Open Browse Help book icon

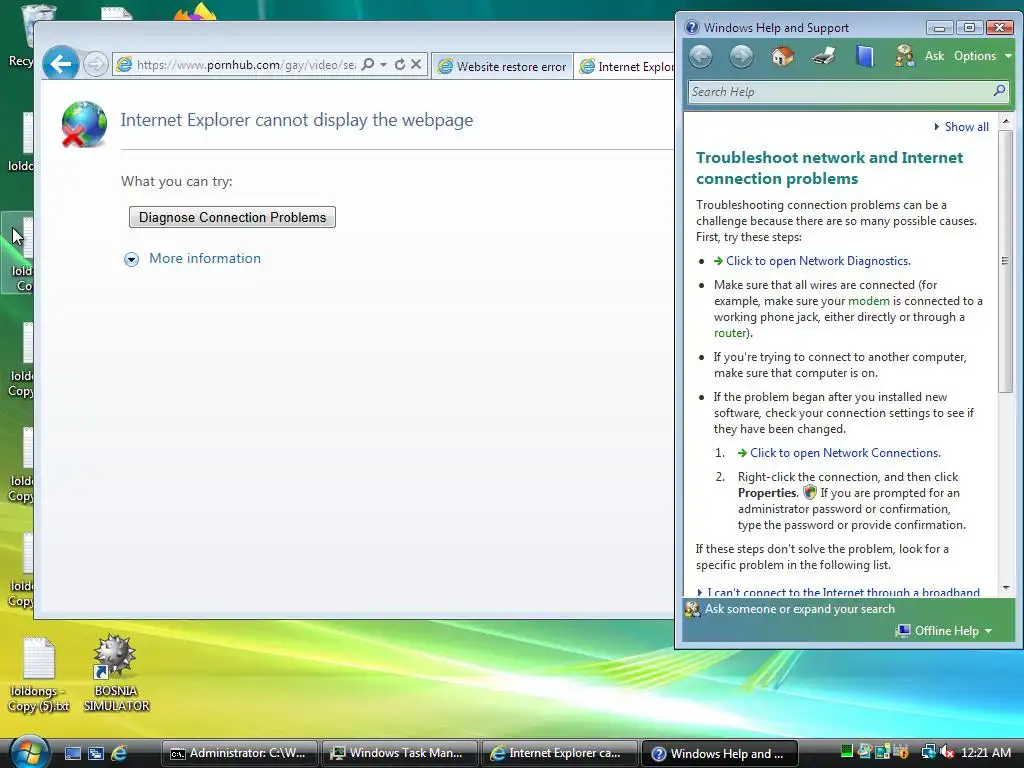click(x=865, y=56)
